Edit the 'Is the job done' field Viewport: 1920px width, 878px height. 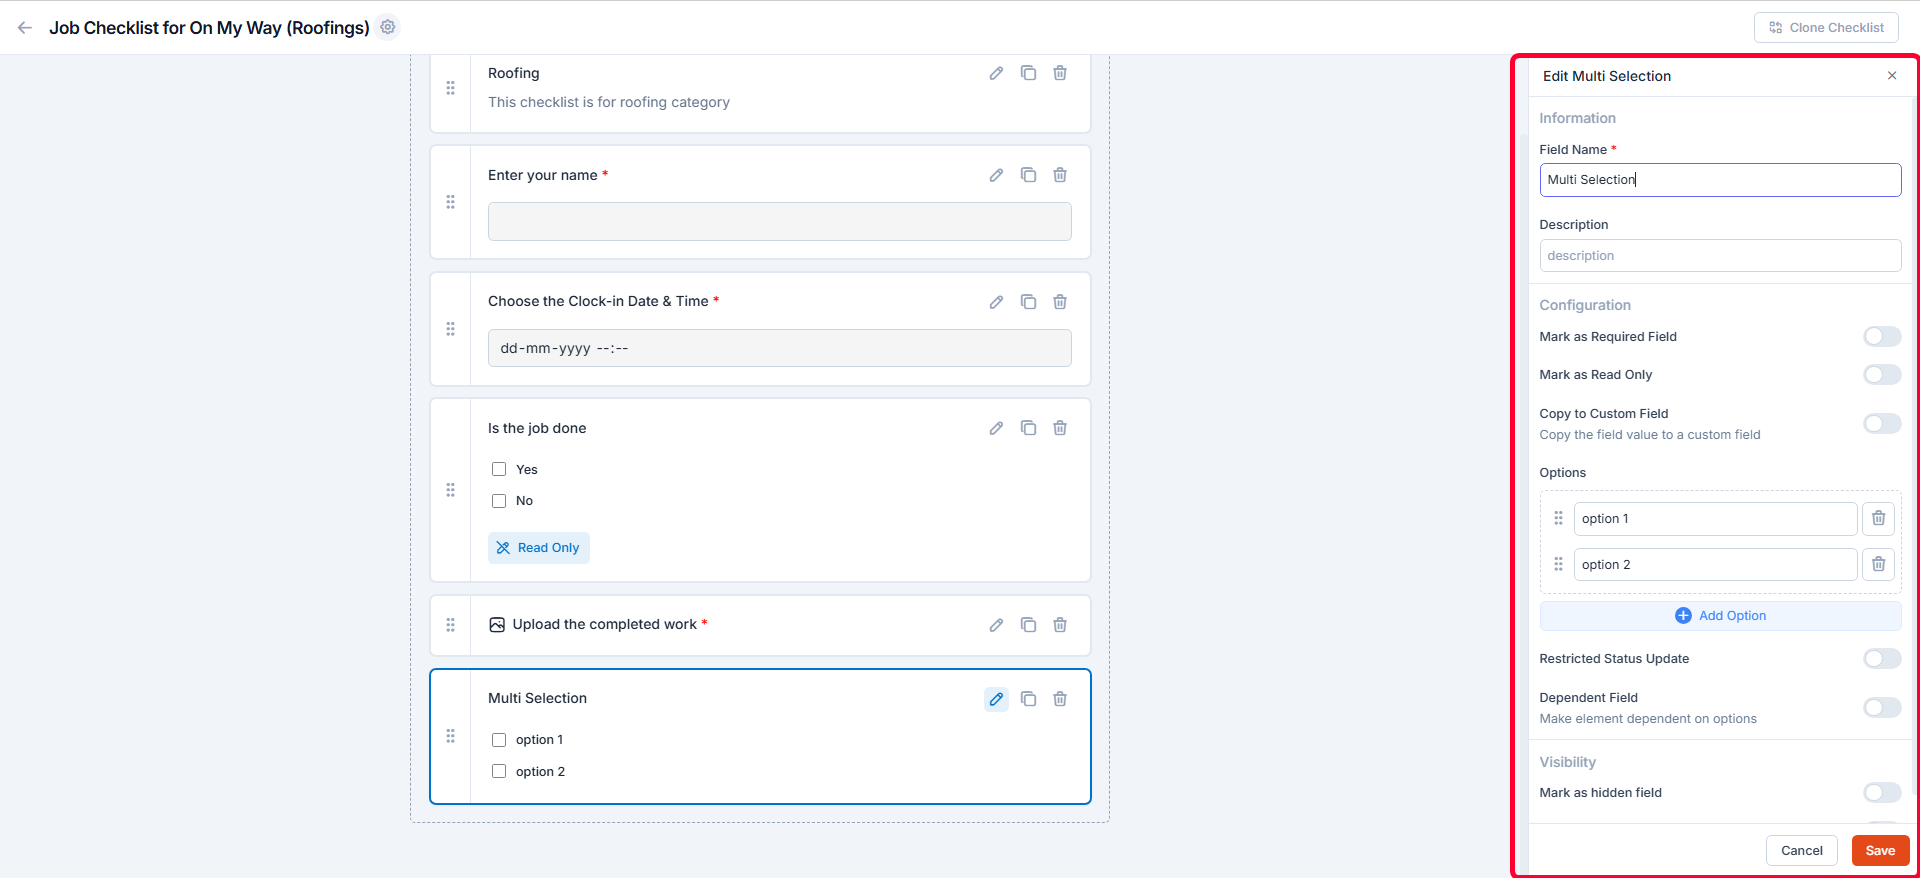996,428
